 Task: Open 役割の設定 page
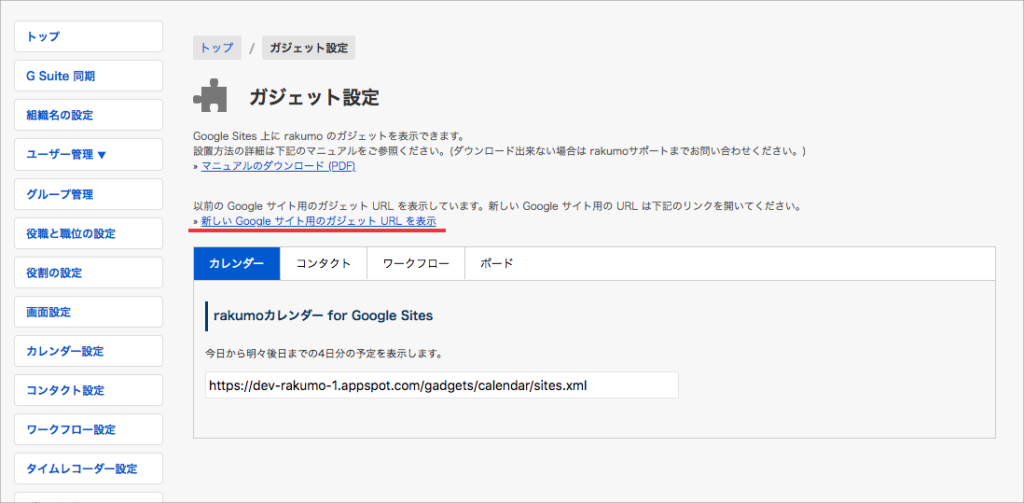(x=88, y=272)
